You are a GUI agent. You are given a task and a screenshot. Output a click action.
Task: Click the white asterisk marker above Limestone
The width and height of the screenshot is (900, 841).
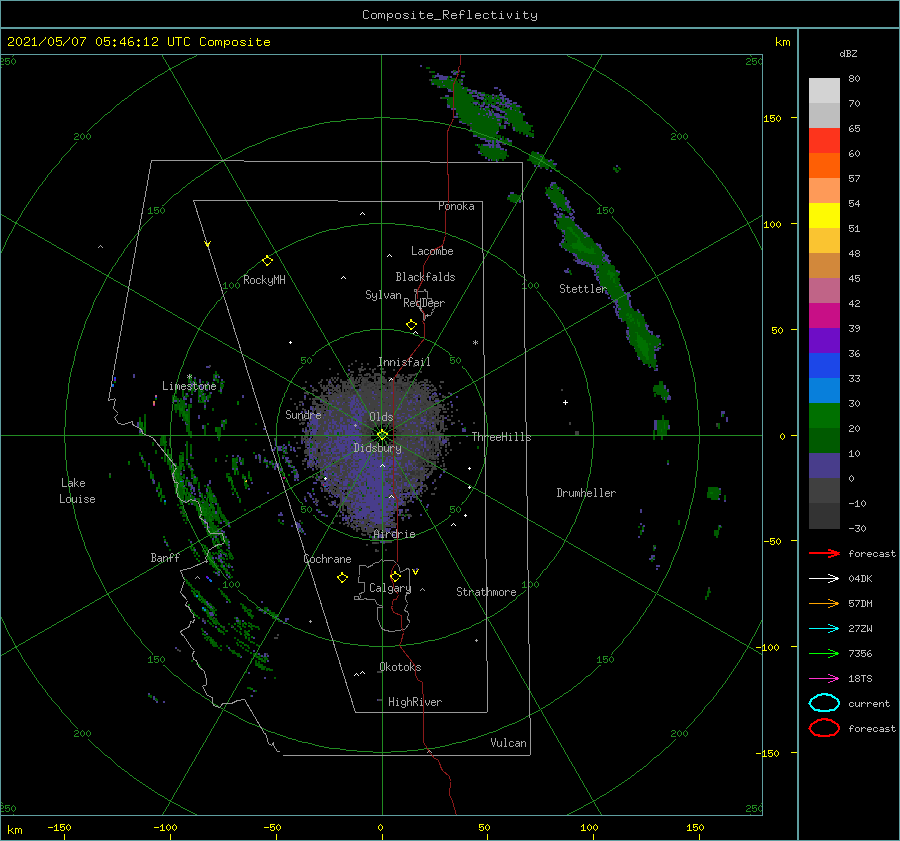click(189, 377)
